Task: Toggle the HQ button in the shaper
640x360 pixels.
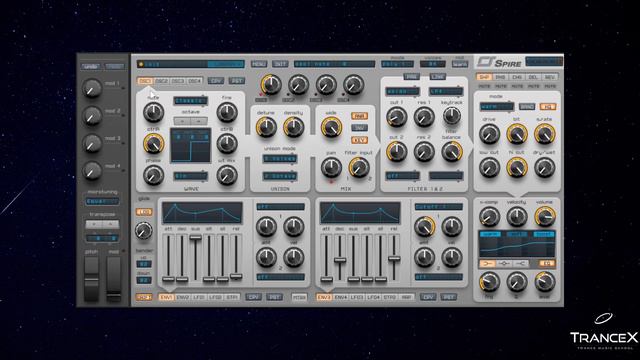Action: click(548, 107)
